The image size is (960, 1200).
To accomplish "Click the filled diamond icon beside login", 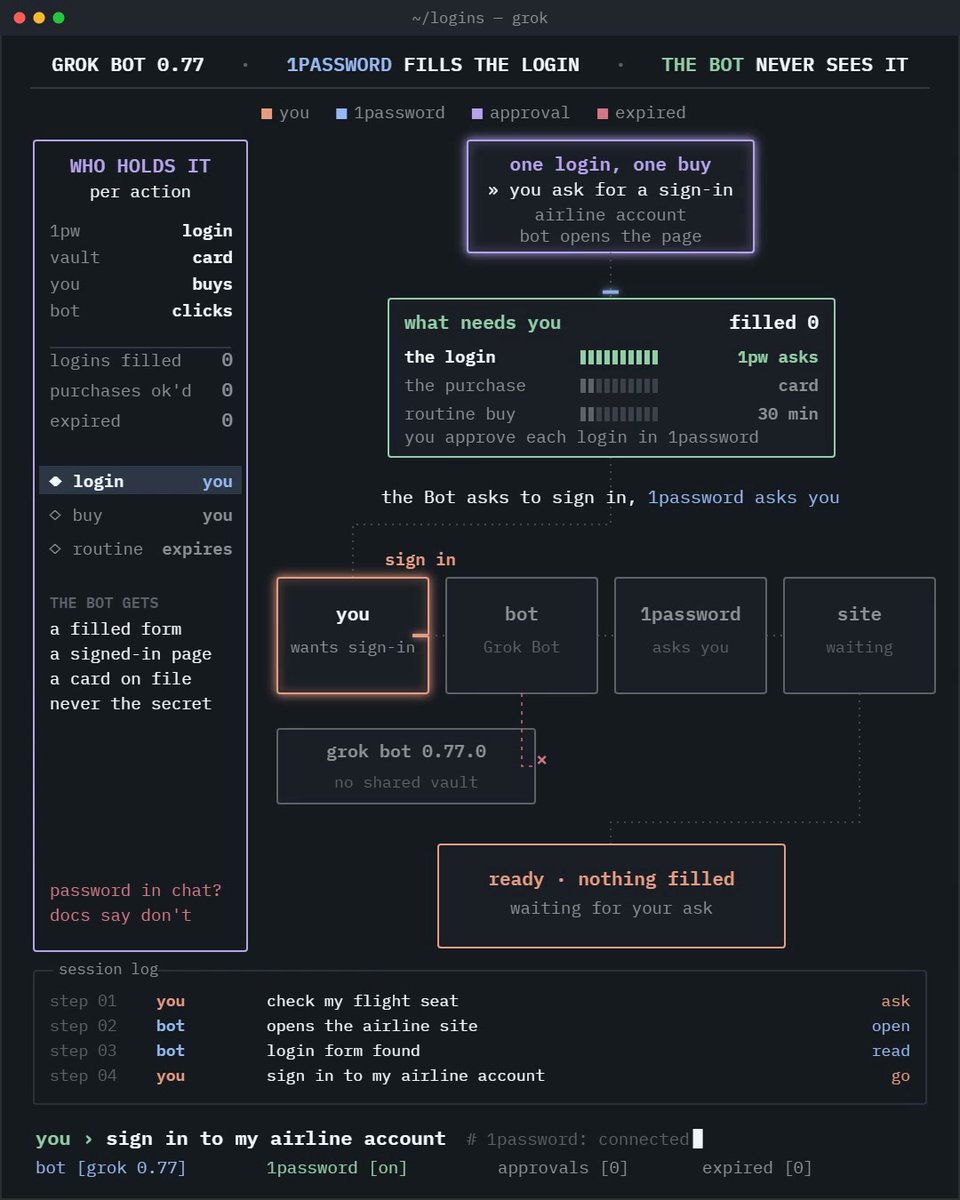I will tap(56, 481).
